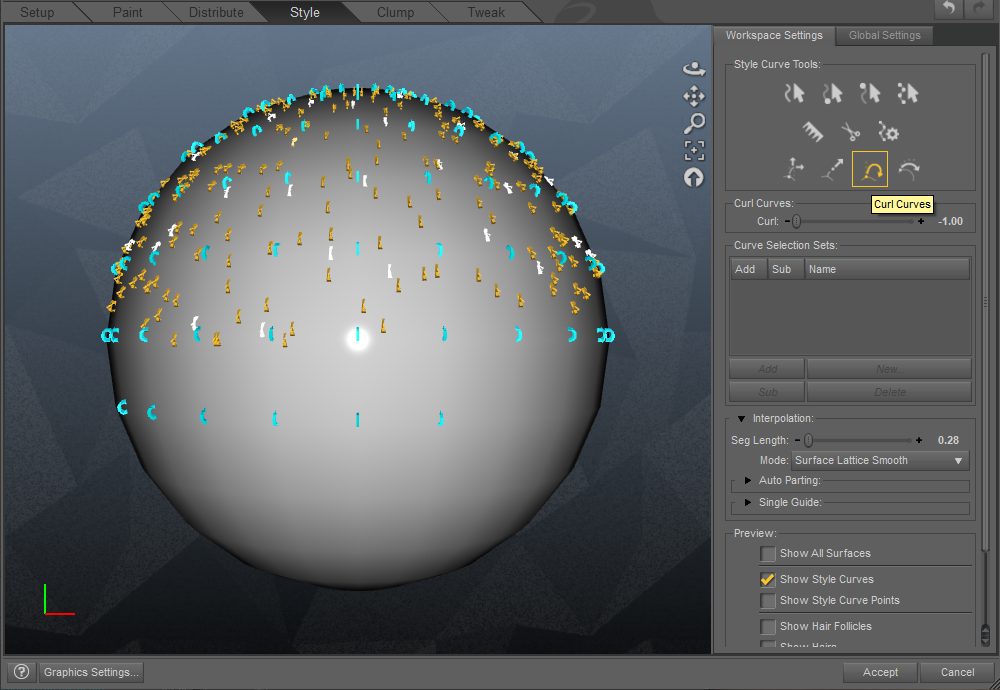Choose the scissors cut tool

850,132
